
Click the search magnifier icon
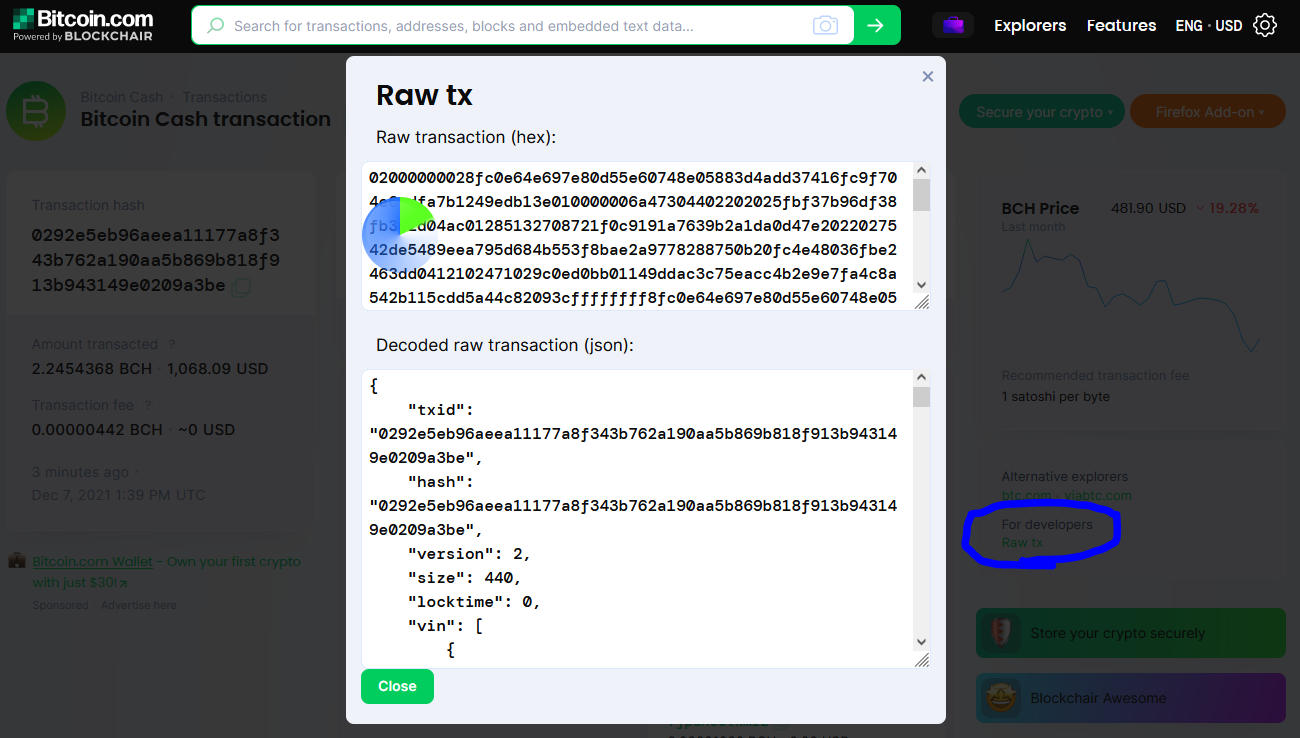pyautogui.click(x=215, y=25)
